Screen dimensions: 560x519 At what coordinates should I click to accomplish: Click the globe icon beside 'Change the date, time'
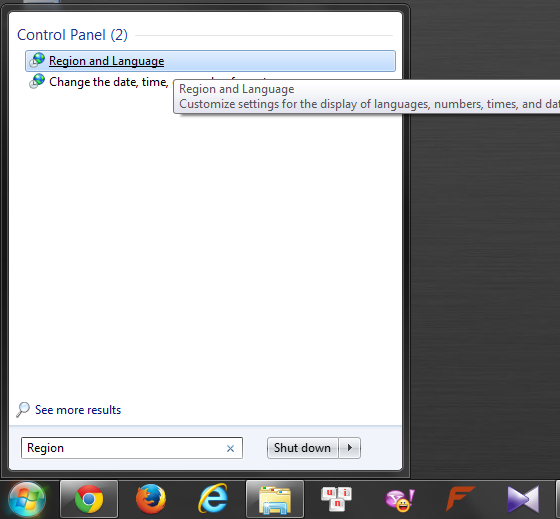click(37, 81)
